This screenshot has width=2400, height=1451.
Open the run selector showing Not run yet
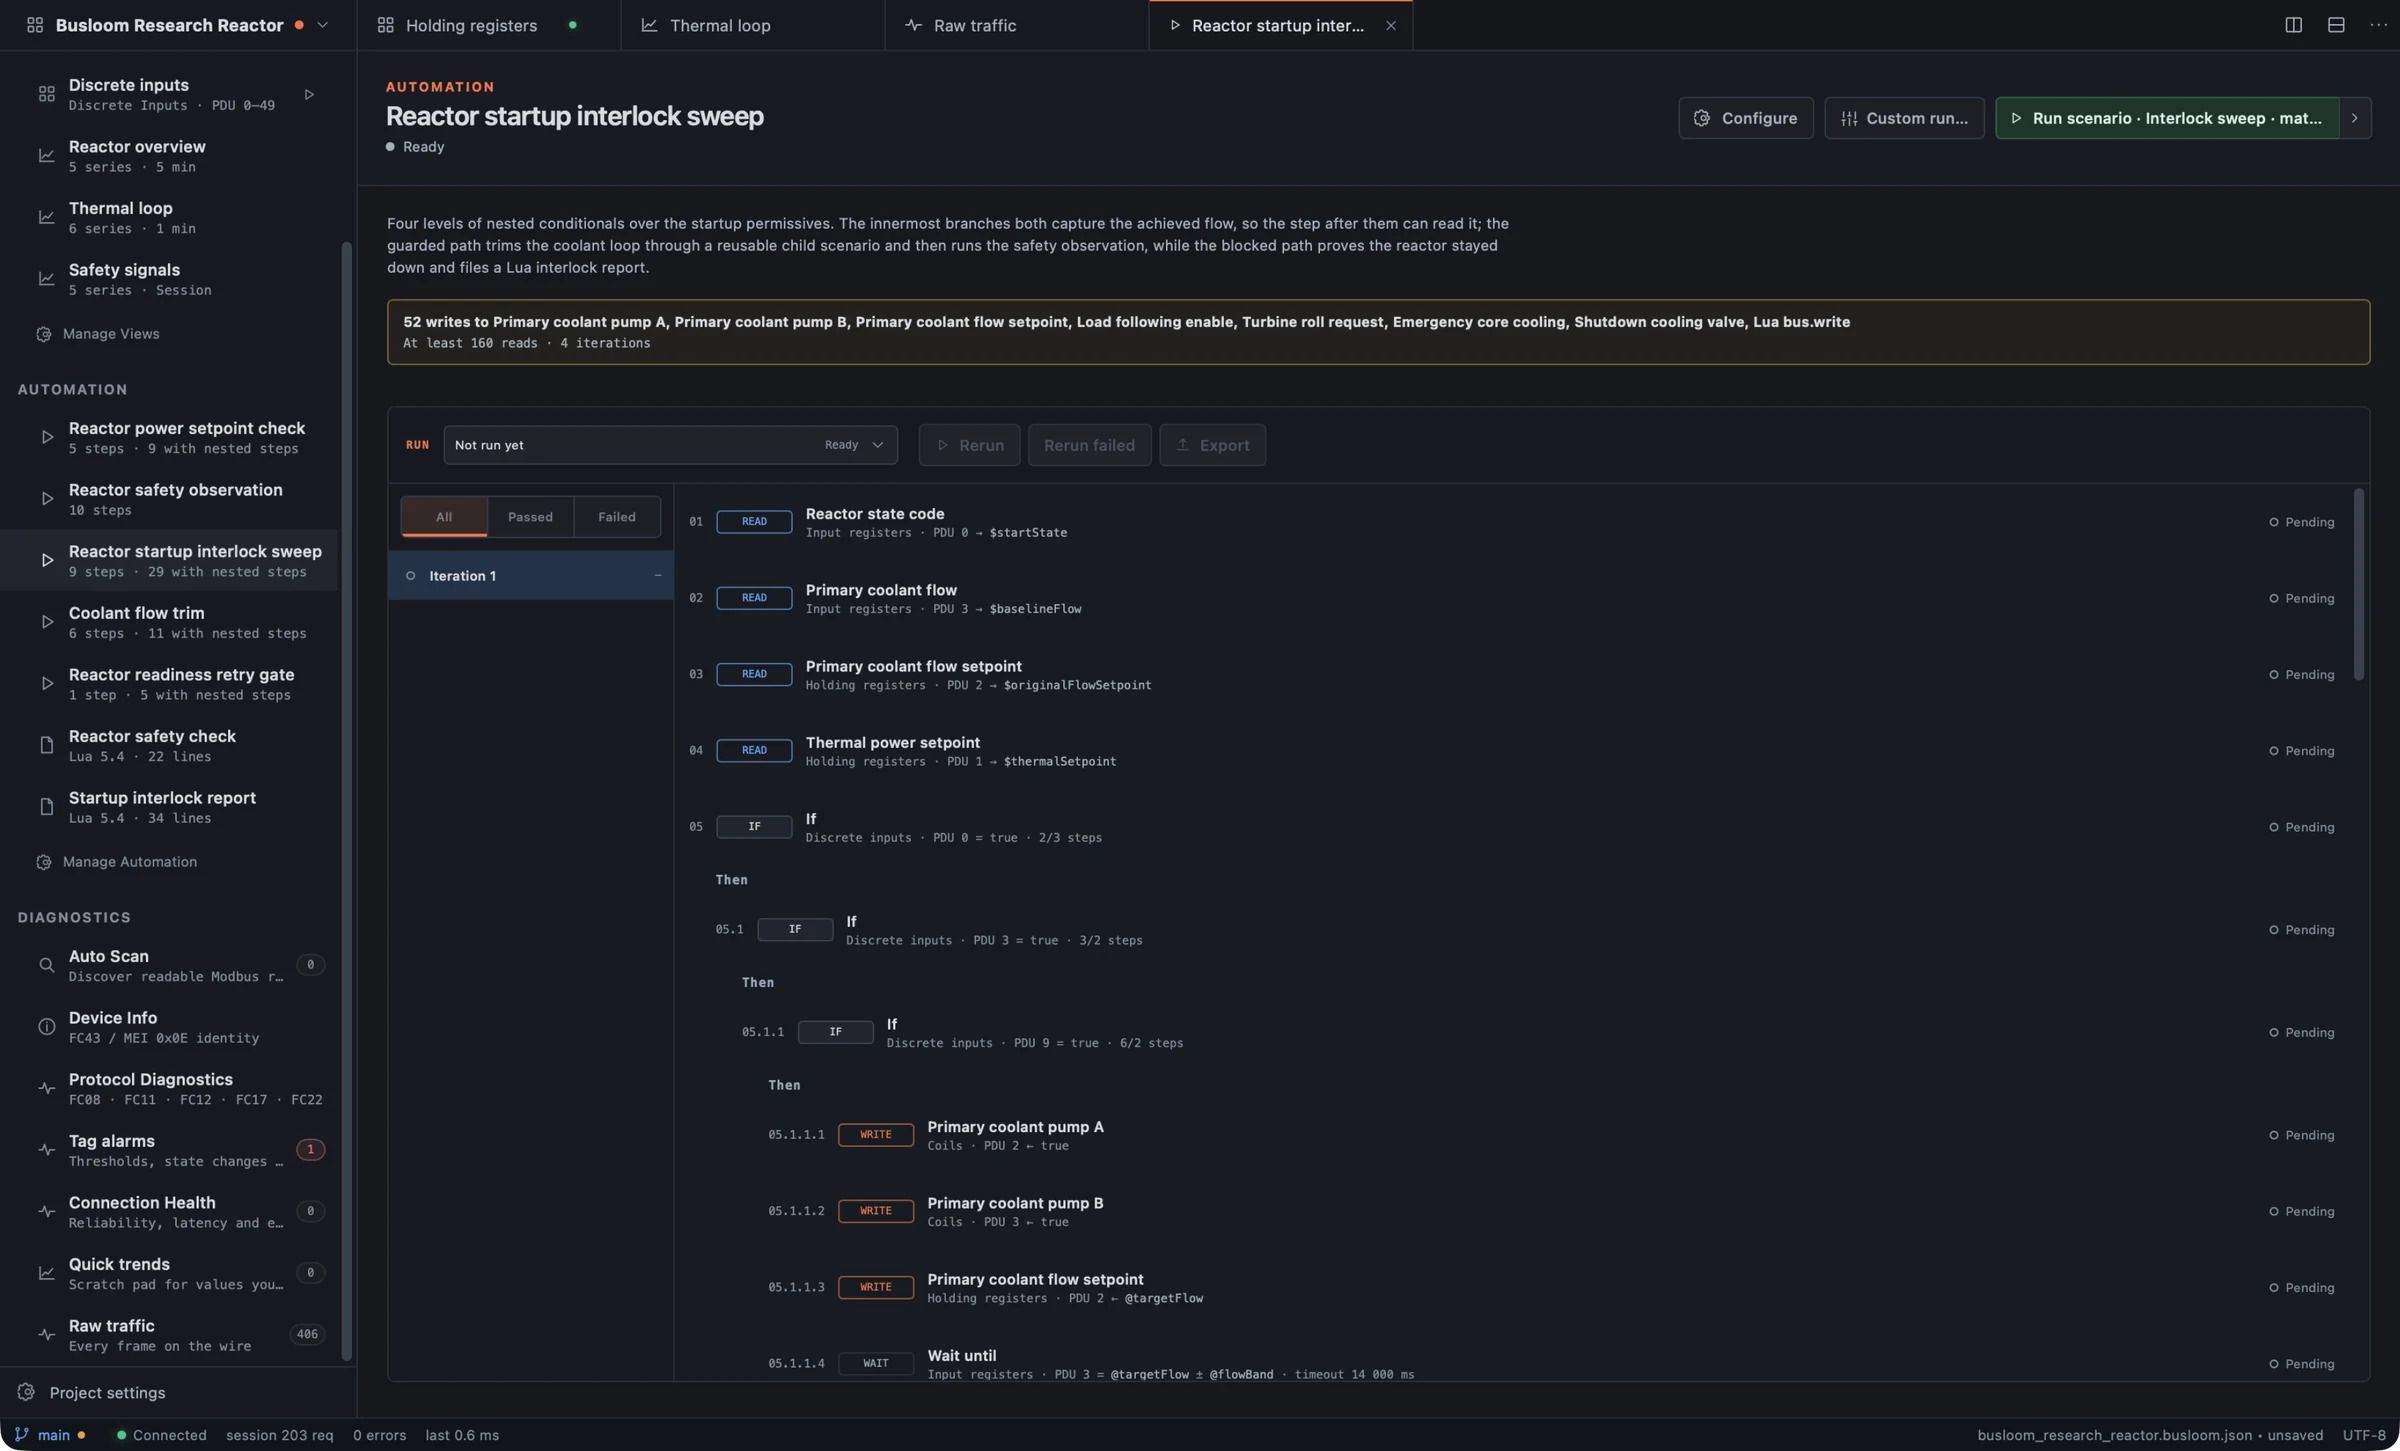coord(670,445)
